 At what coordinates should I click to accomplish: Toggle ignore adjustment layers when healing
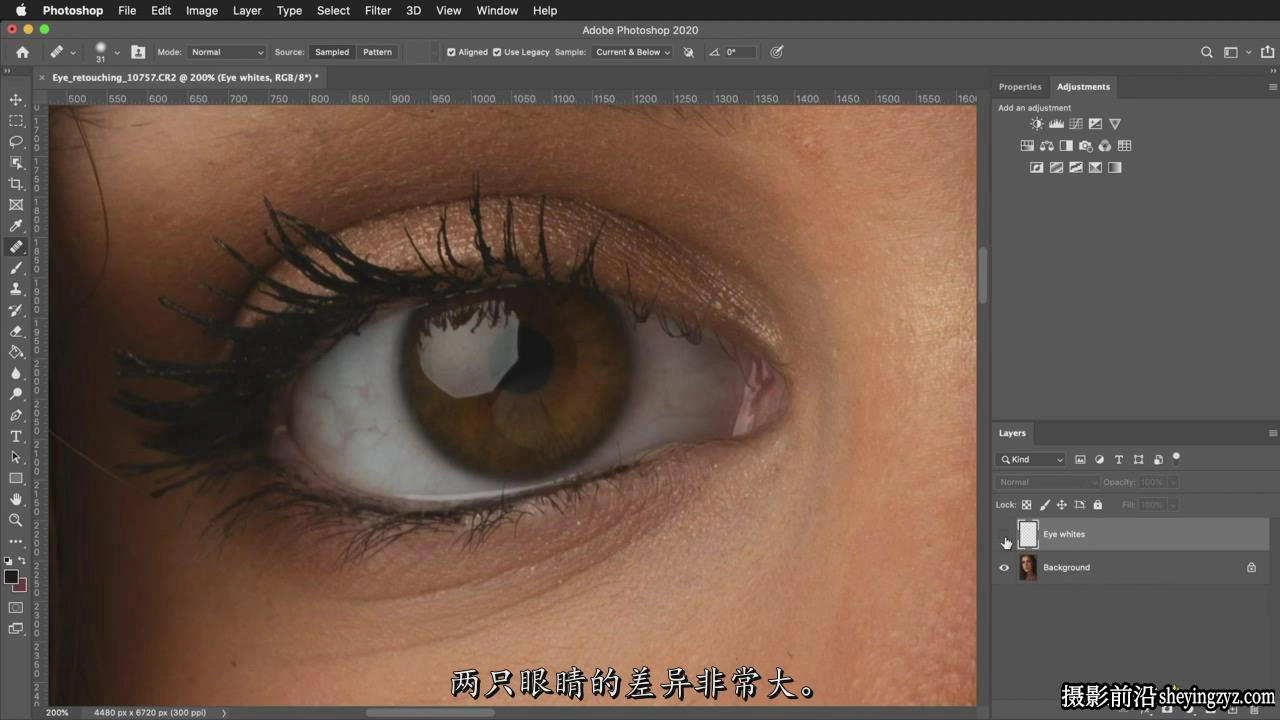click(688, 52)
